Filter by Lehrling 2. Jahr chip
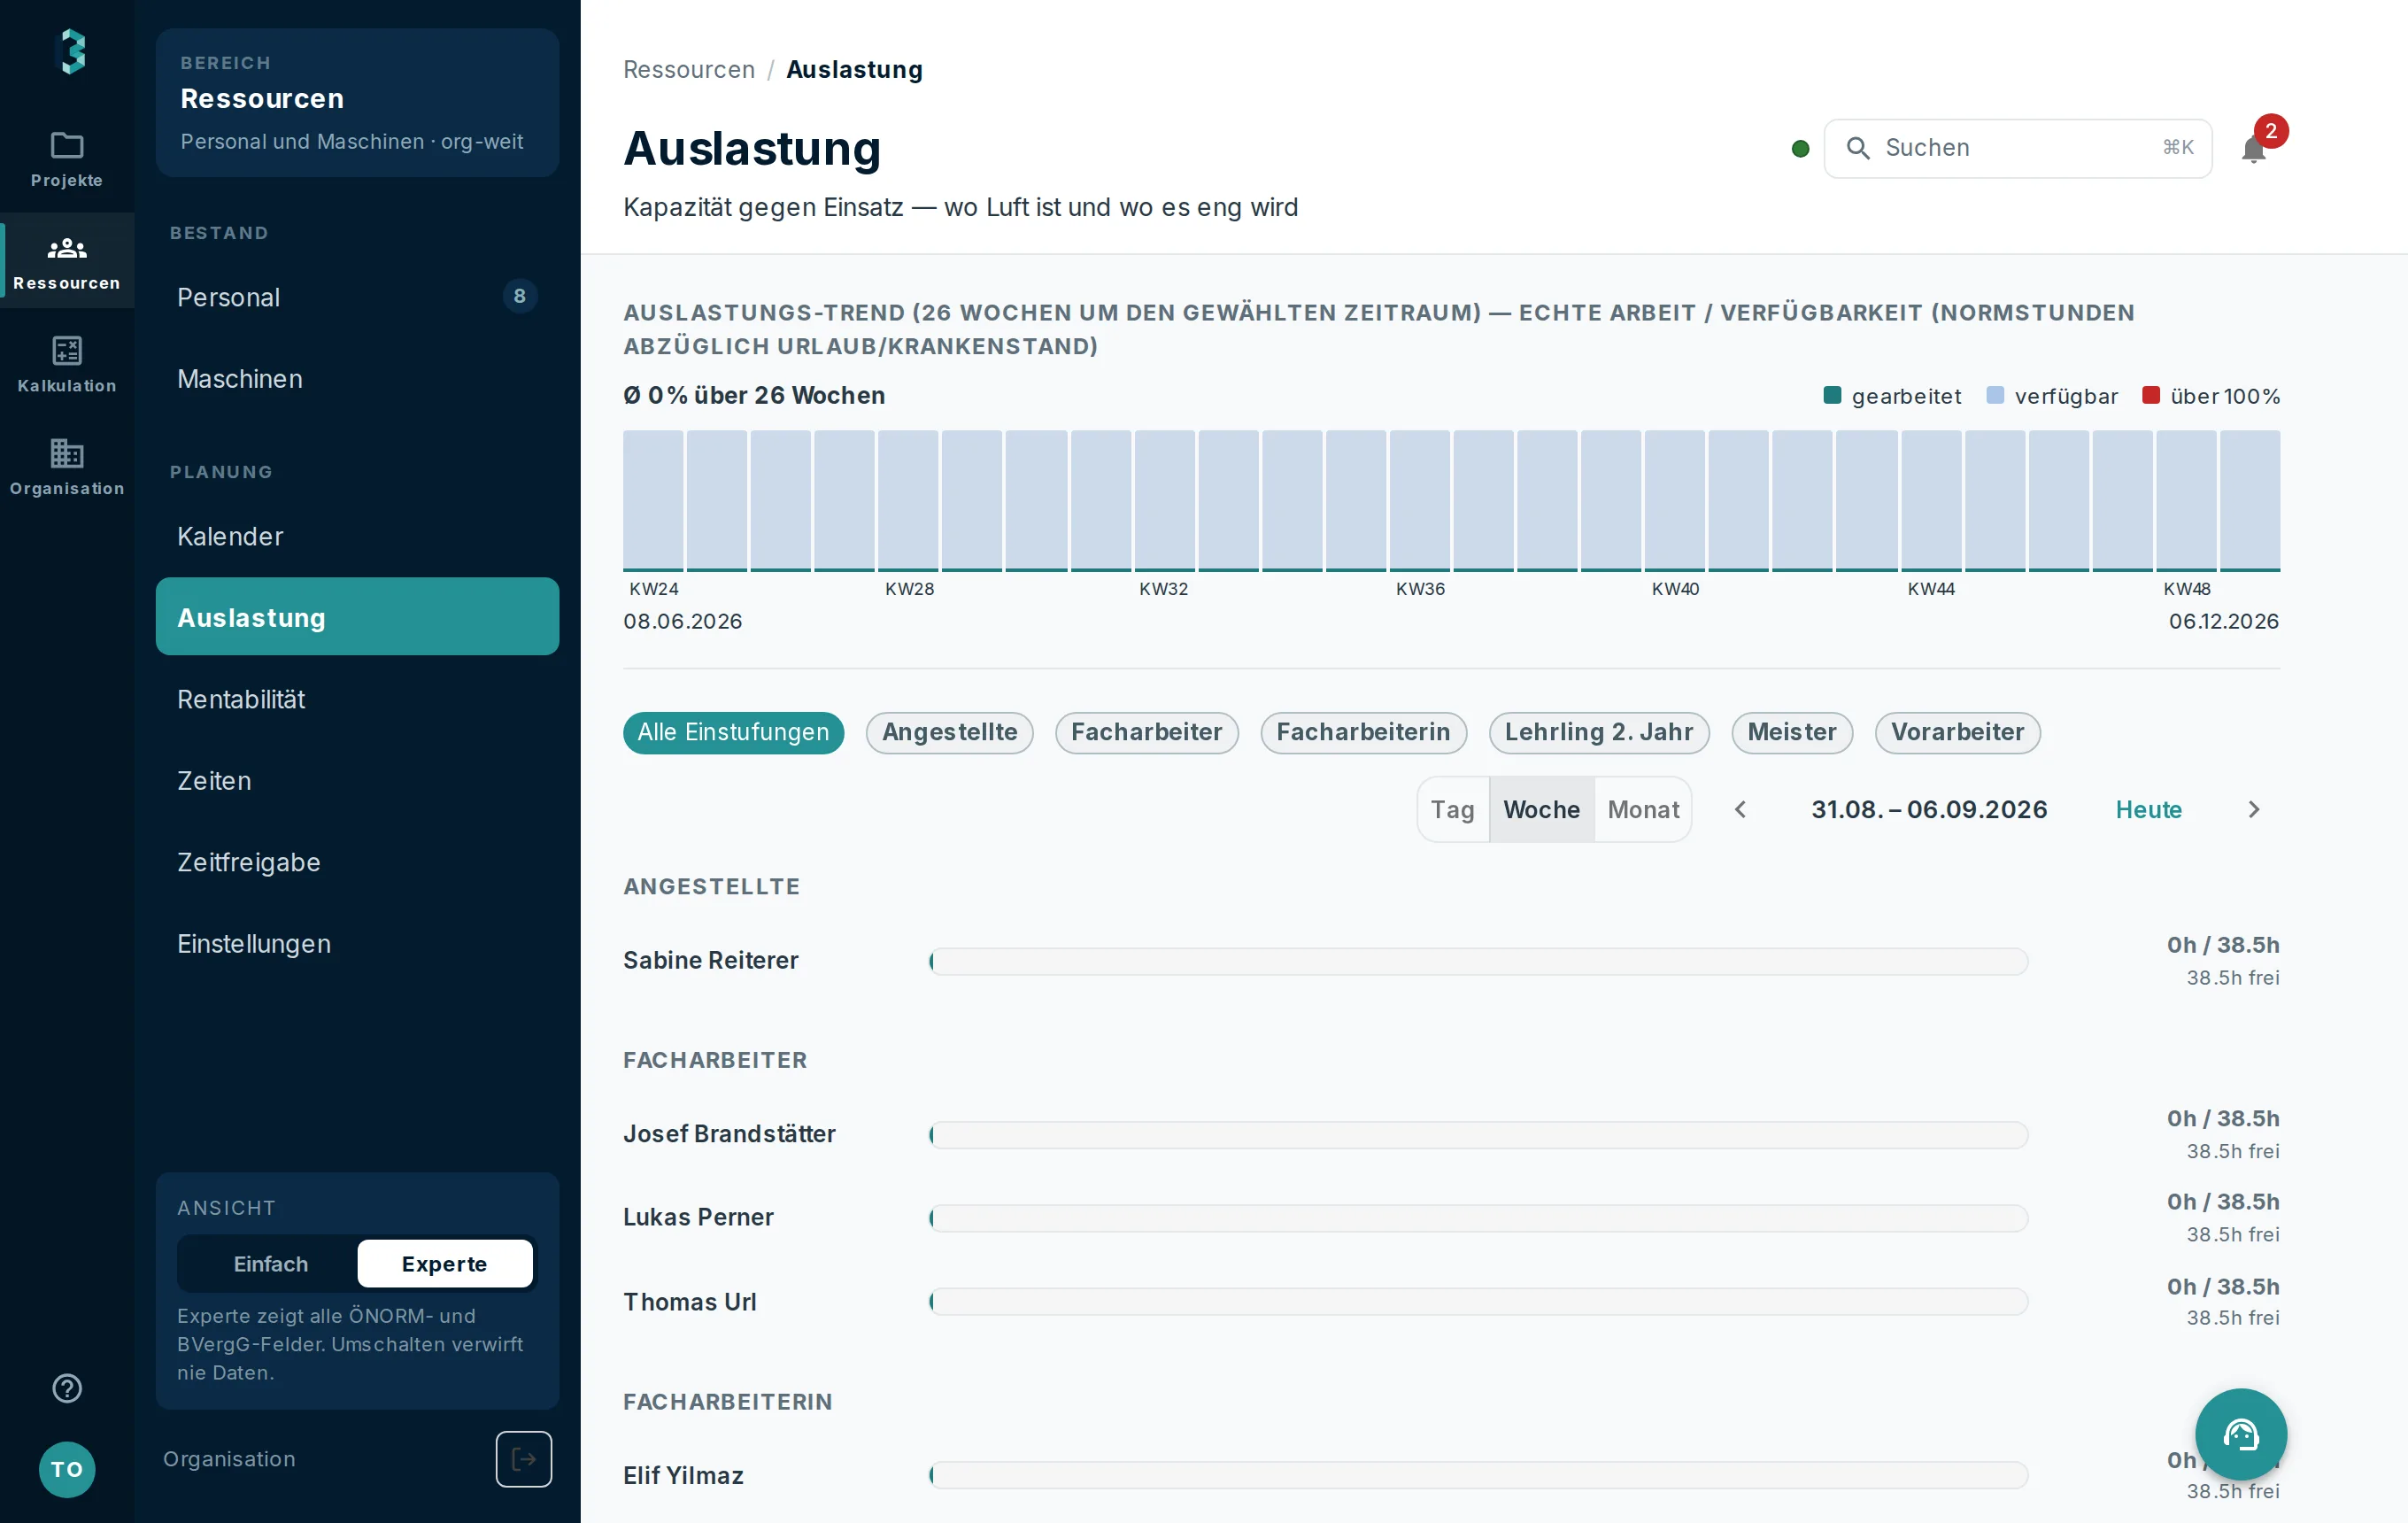The height and width of the screenshot is (1523, 2408). (x=1598, y=732)
